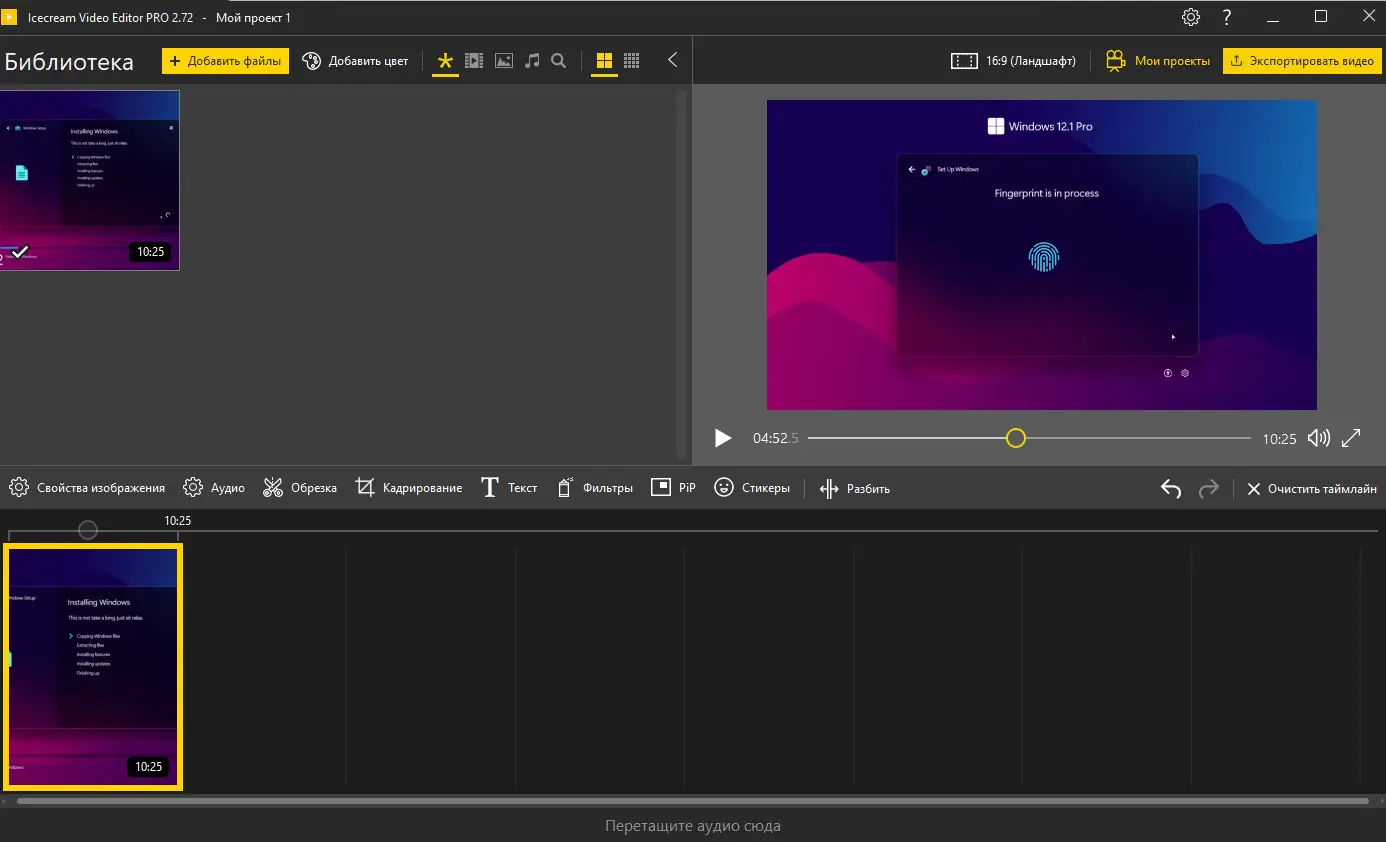Screen dimensions: 1386x842
Task: Open the Filters (Фильтры) tool
Action: (x=594, y=488)
